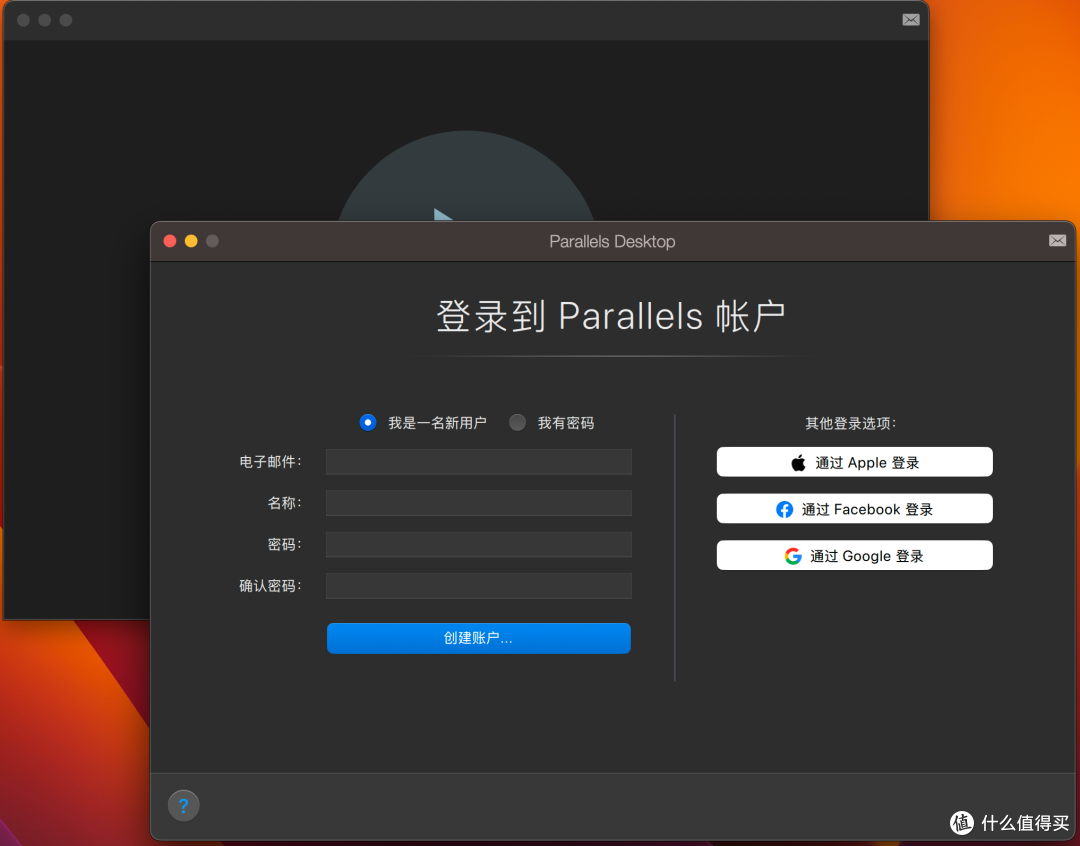Image resolution: width=1080 pixels, height=846 pixels.
Task: Click into the 密码 field
Action: coord(479,544)
